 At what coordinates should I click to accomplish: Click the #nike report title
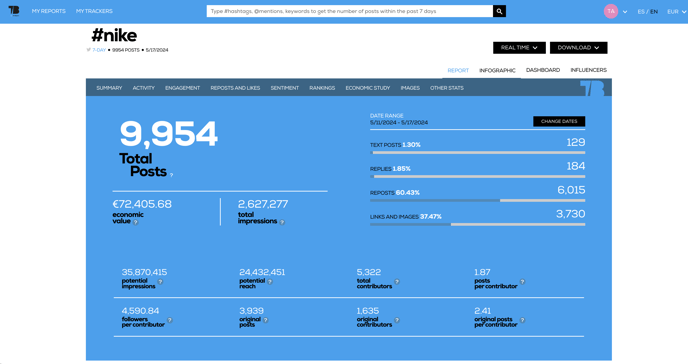click(114, 35)
